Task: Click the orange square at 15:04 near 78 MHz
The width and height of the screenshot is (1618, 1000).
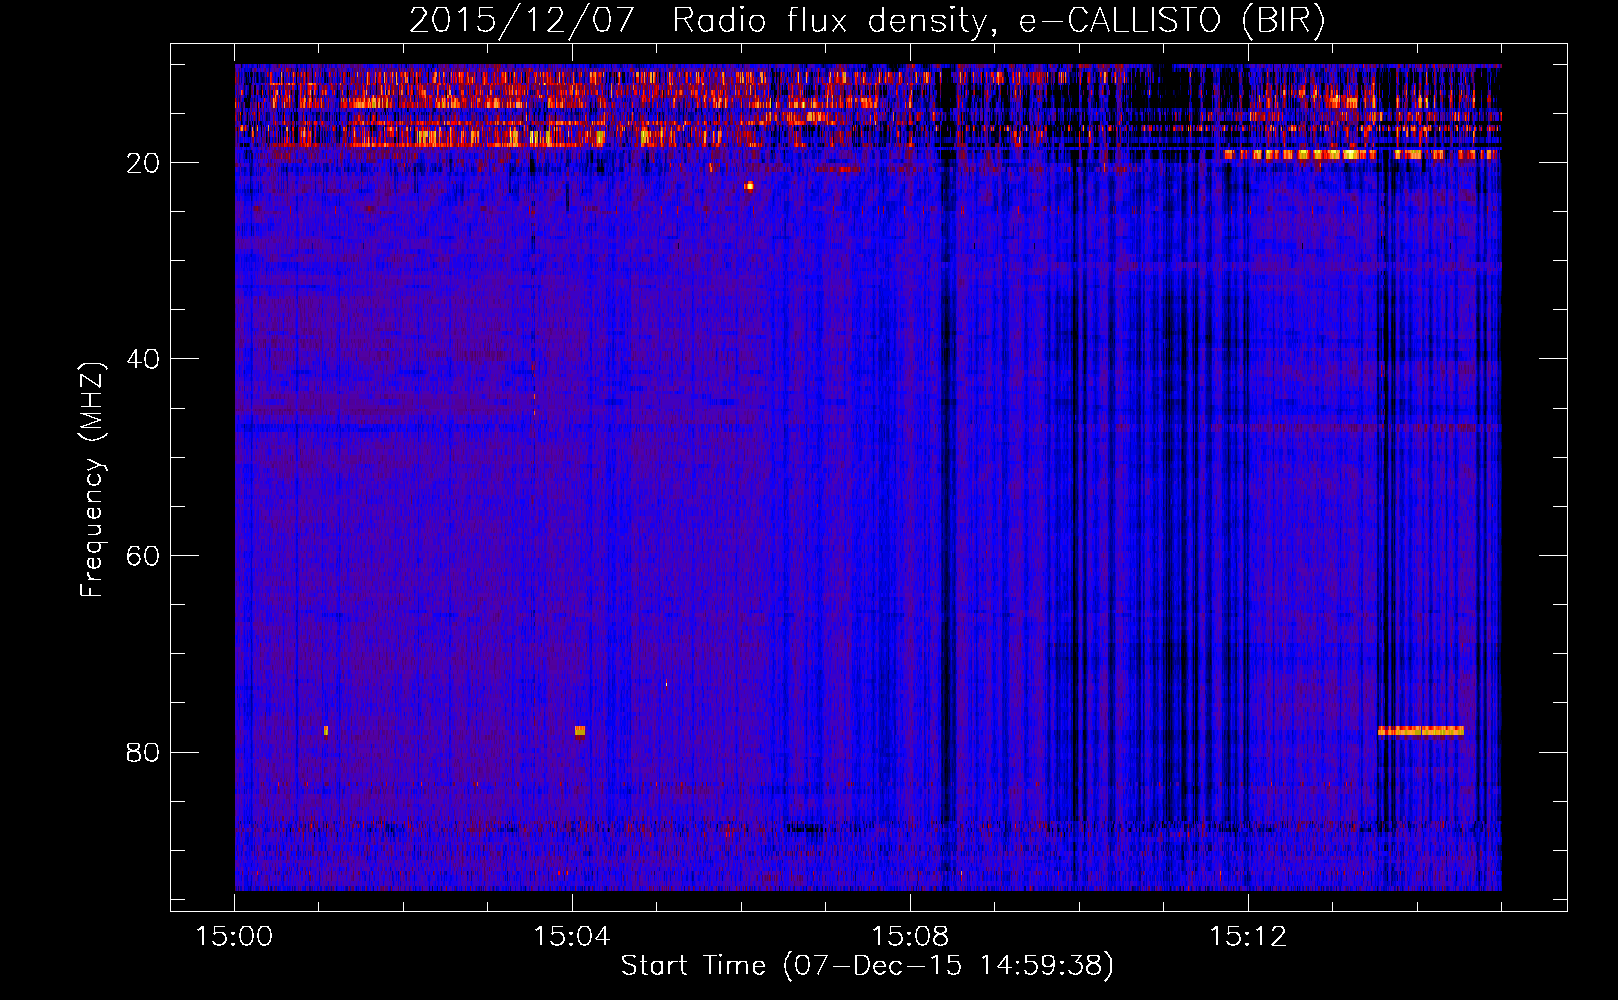Action: point(580,731)
